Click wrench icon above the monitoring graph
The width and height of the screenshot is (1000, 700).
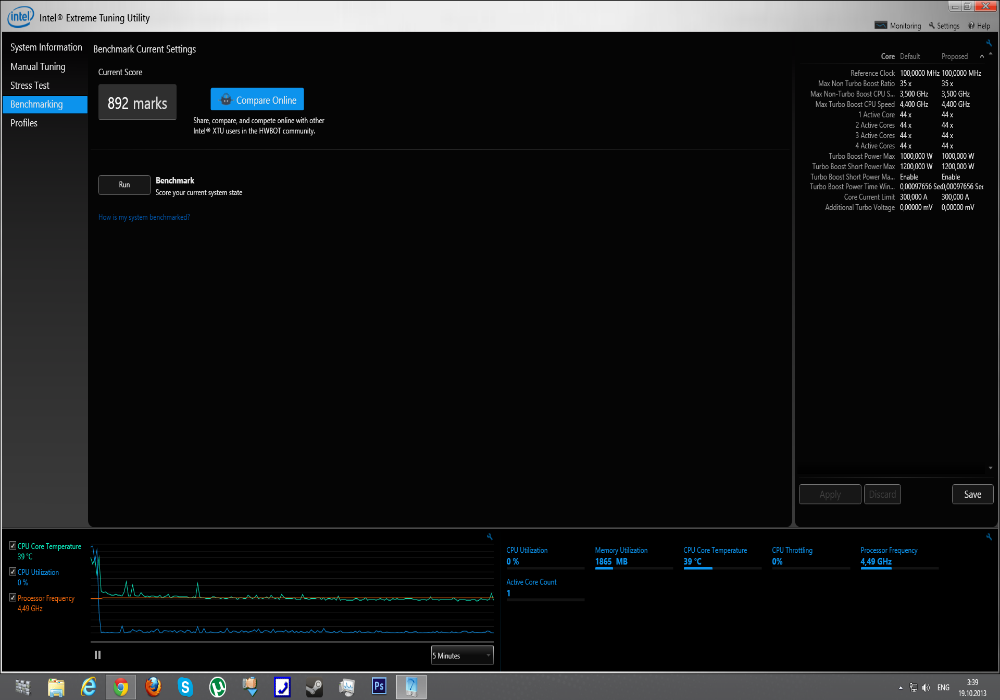(x=490, y=537)
